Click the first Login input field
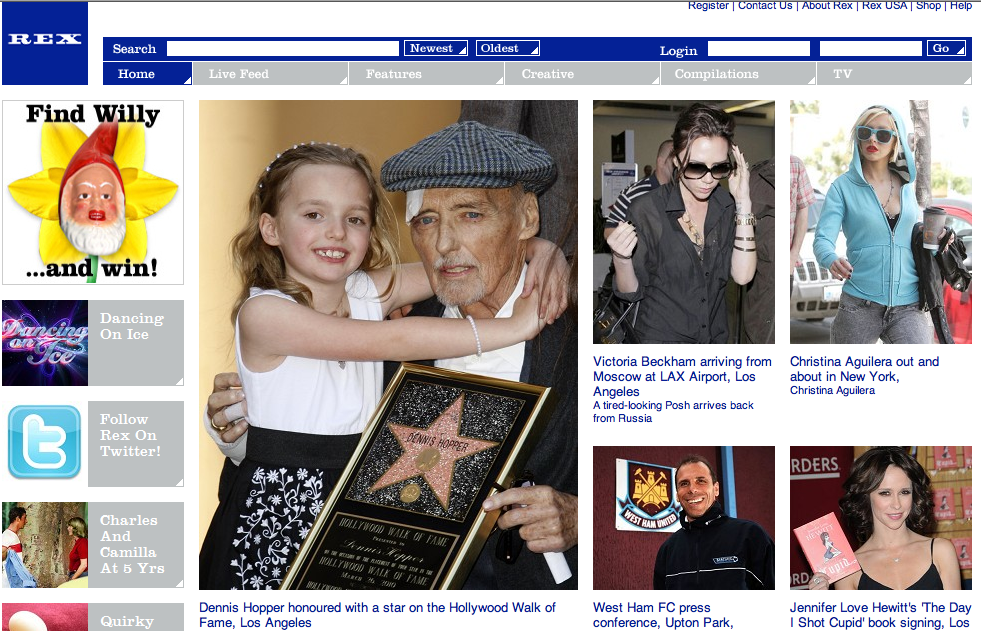The width and height of the screenshot is (981, 631). tap(759, 49)
